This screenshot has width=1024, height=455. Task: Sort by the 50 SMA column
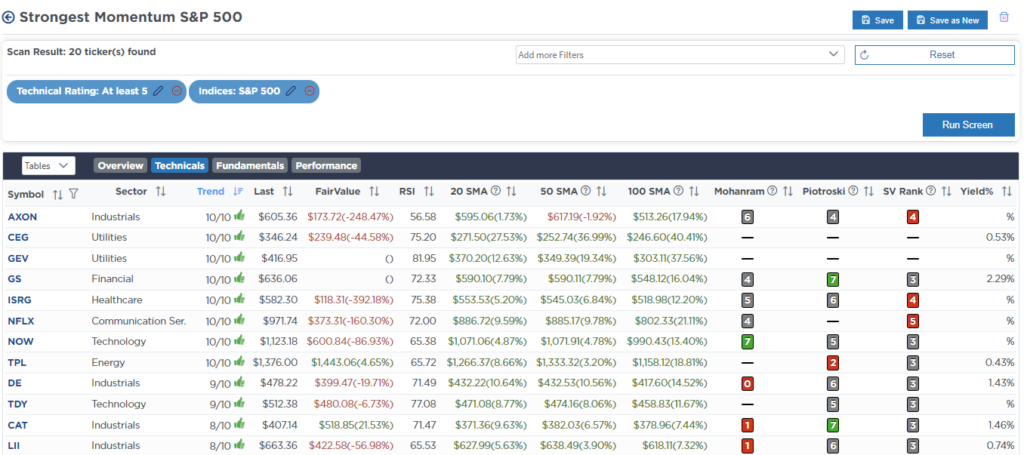pos(601,191)
